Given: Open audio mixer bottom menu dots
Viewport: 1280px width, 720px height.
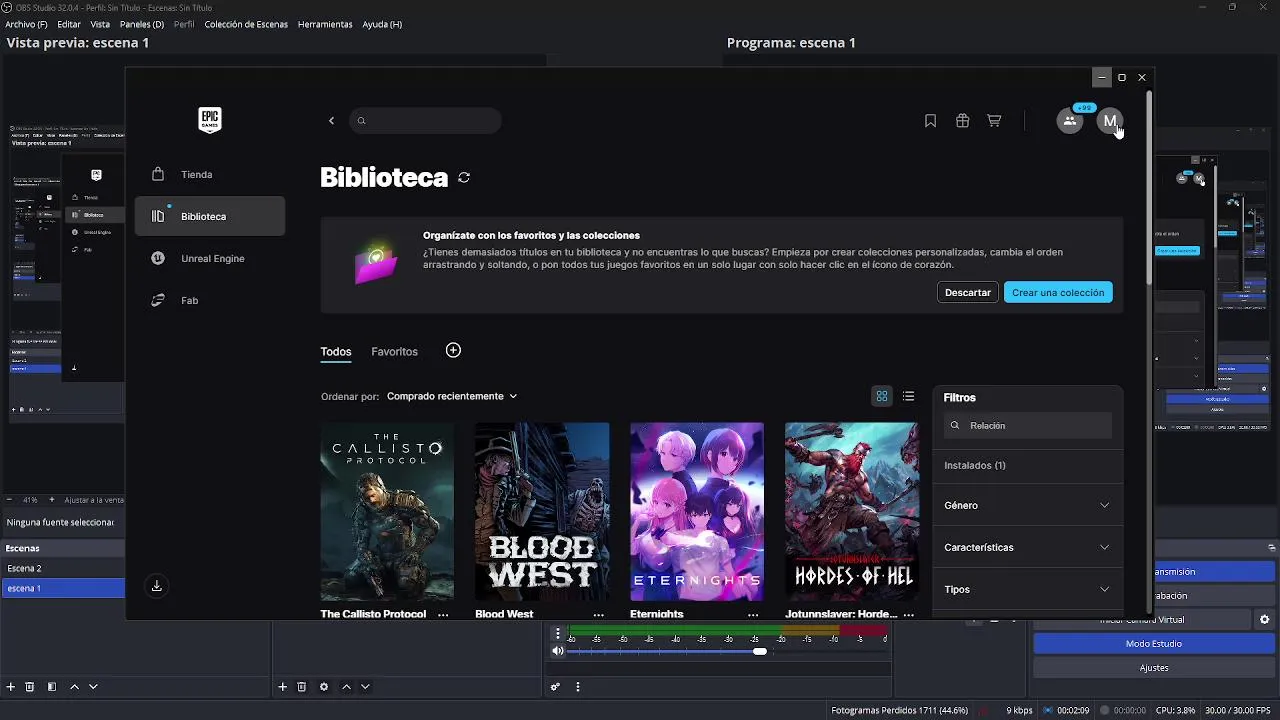Looking at the screenshot, I should [x=577, y=687].
